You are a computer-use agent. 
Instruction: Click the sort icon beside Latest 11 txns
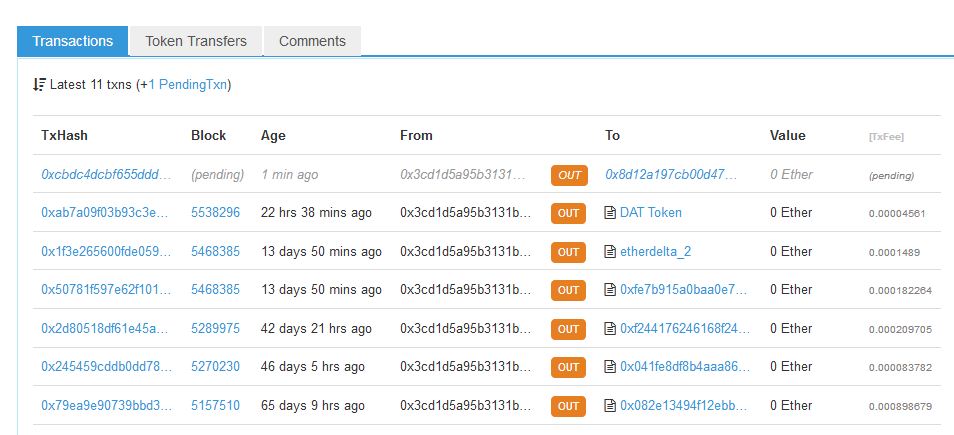click(39, 85)
